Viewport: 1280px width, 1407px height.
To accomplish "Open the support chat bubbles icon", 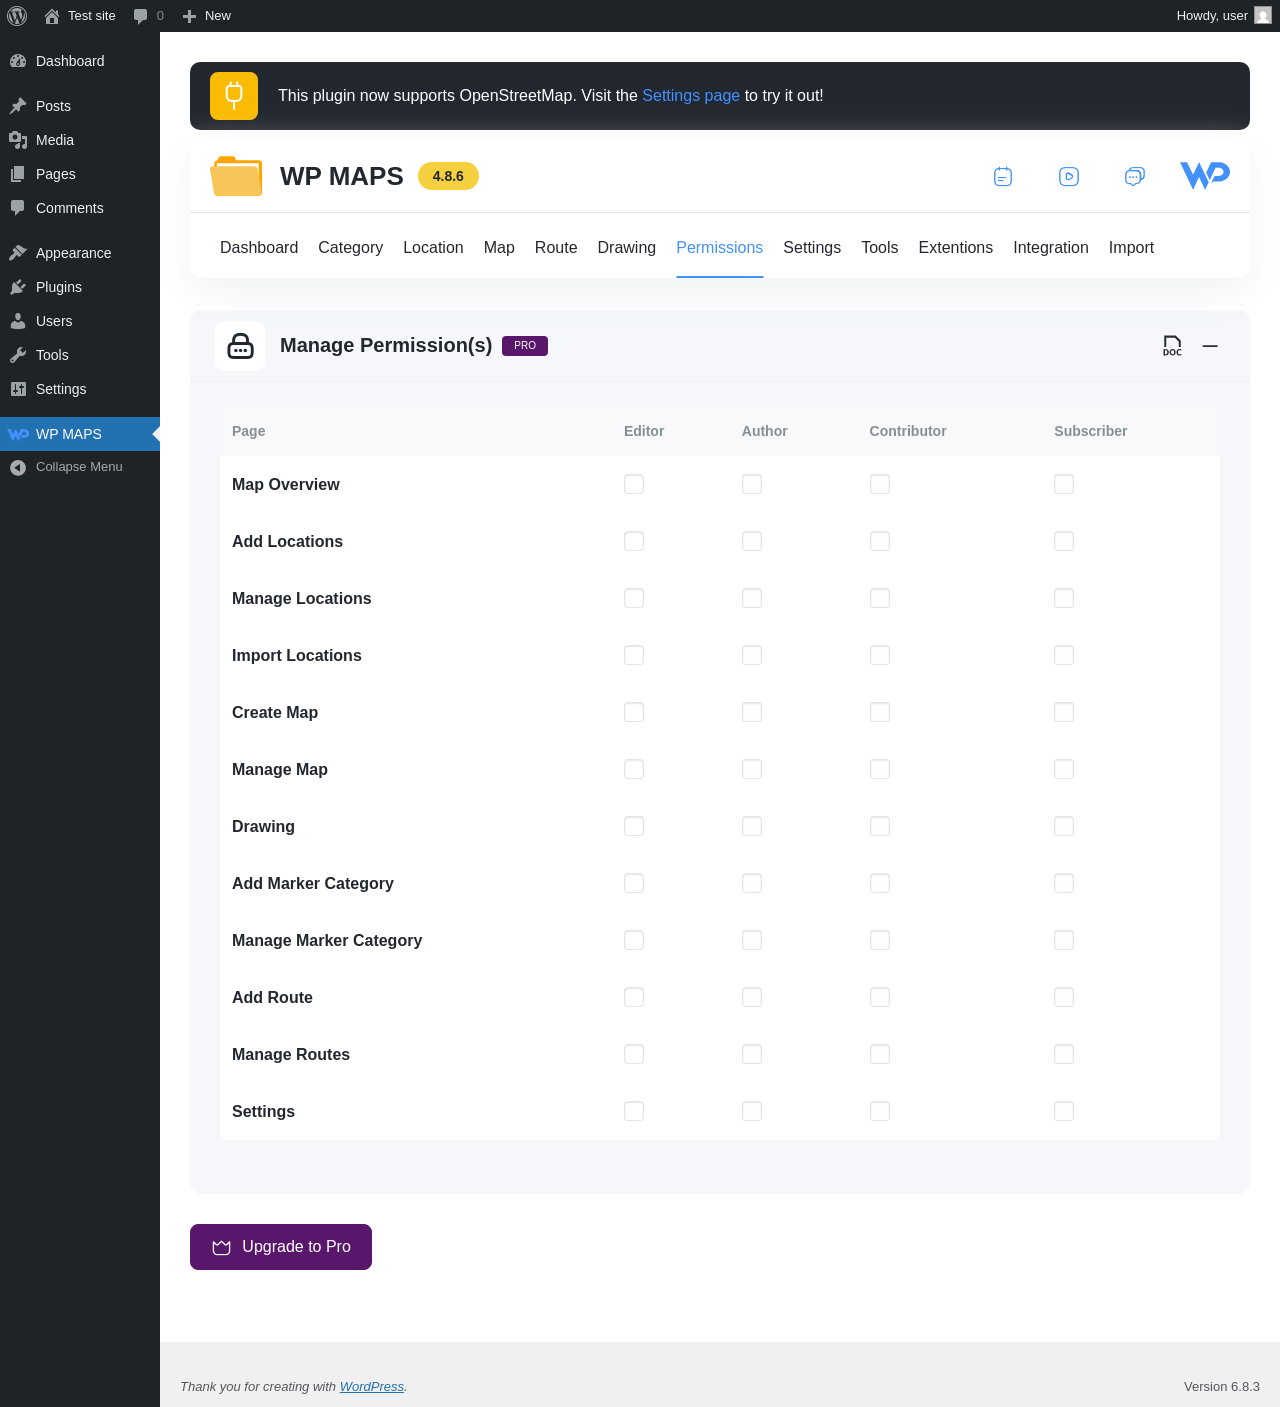I will [1134, 177].
